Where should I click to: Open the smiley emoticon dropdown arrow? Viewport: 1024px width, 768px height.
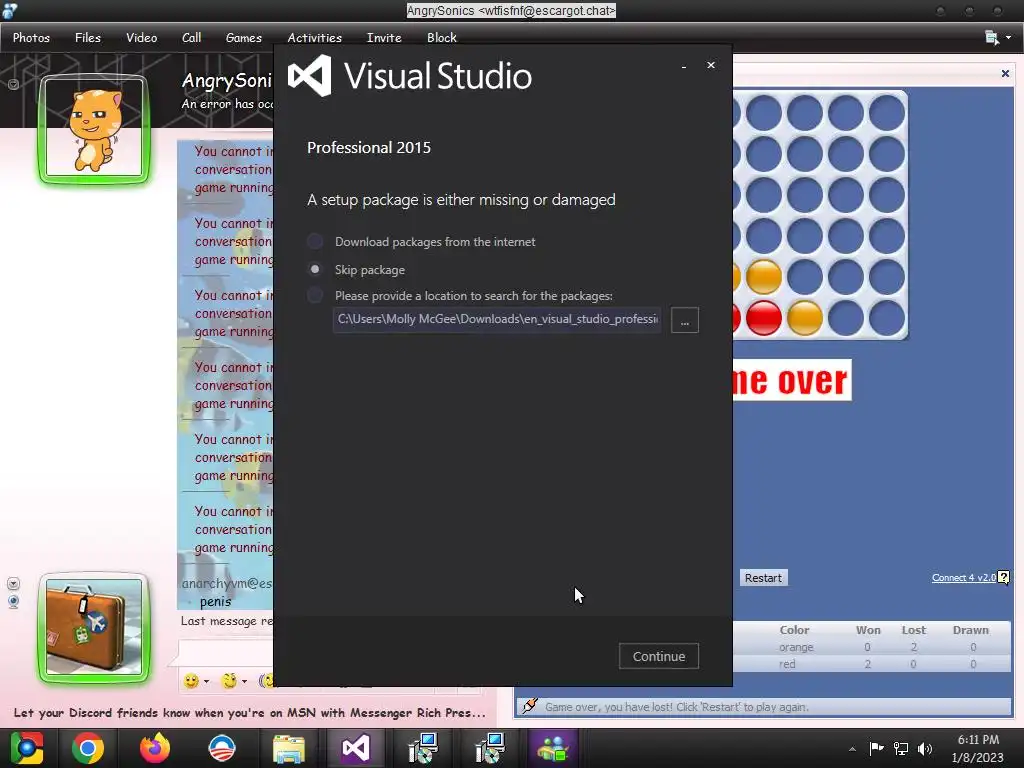(x=206, y=682)
